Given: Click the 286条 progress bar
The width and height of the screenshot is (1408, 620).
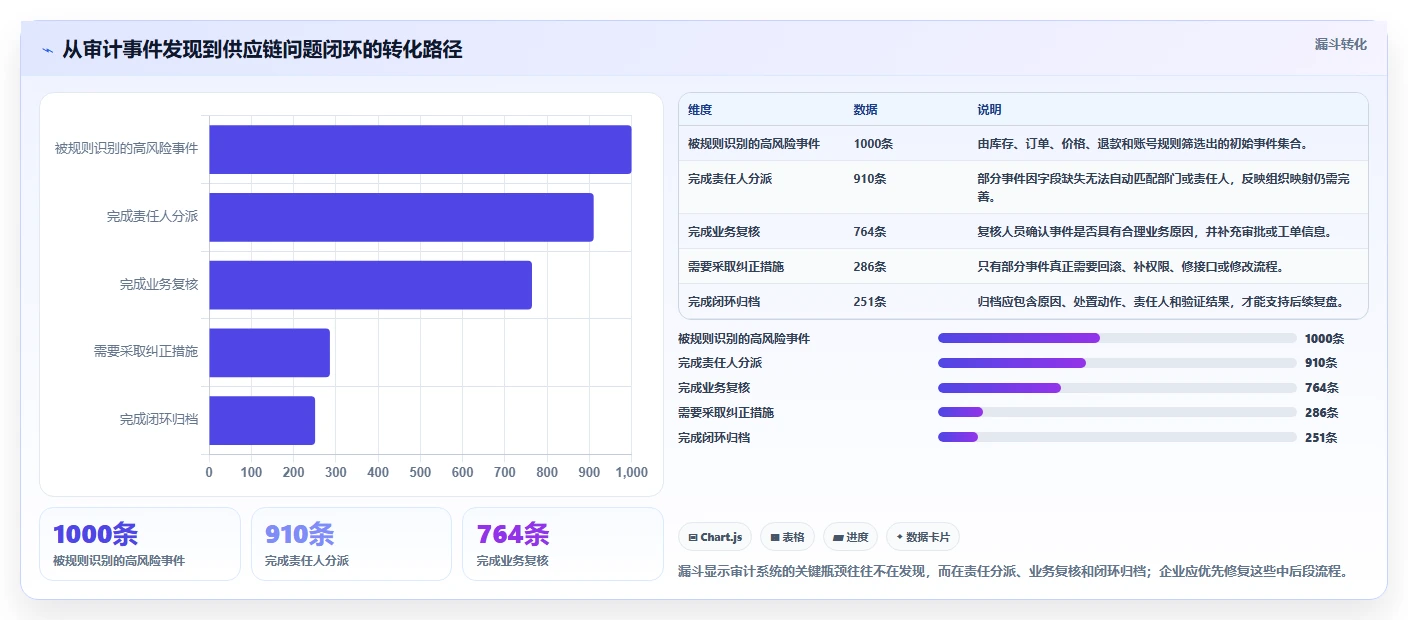Looking at the screenshot, I should (x=1117, y=412).
